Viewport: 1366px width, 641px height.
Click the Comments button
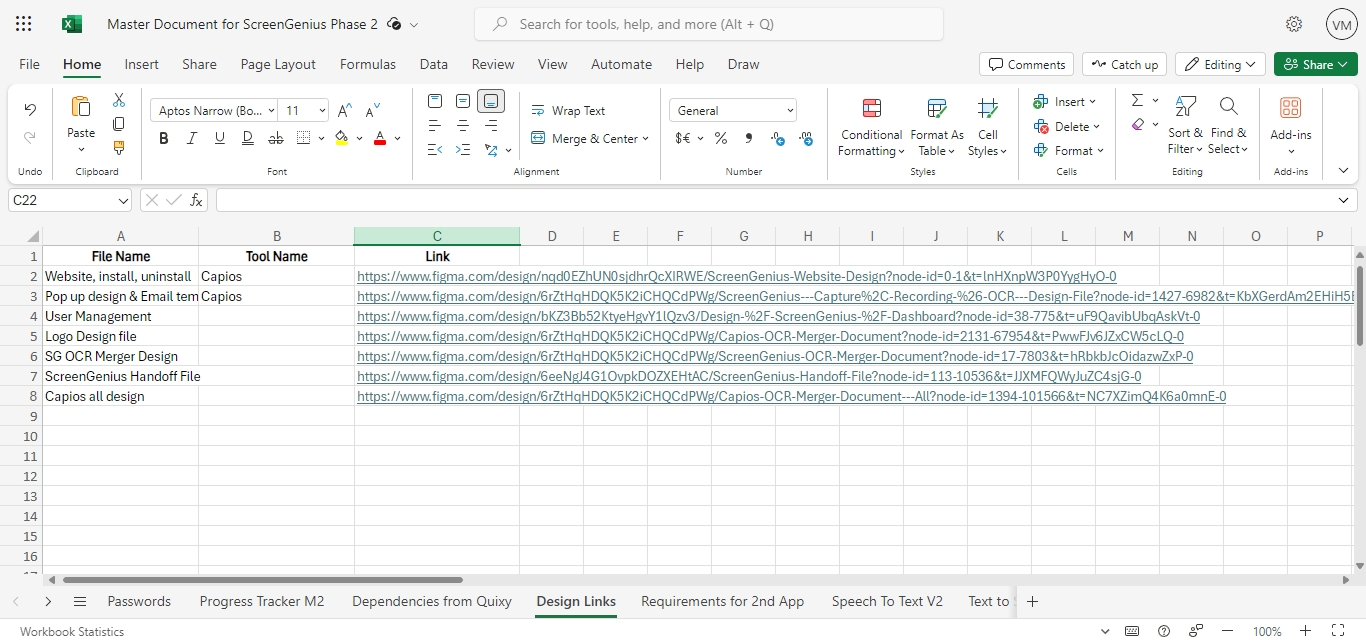(1027, 64)
